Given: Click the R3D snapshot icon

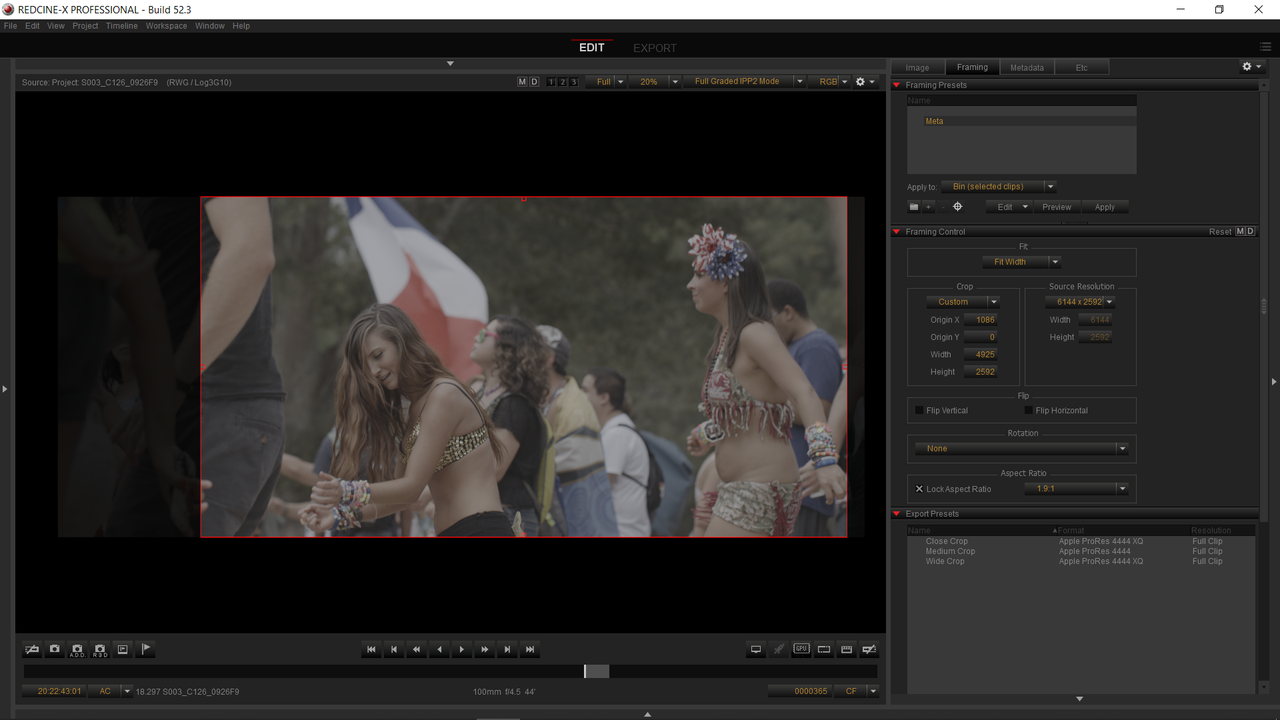Looking at the screenshot, I should point(100,650).
